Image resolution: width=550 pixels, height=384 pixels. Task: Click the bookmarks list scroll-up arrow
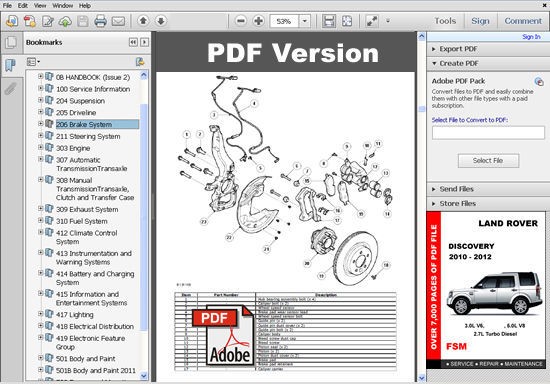(144, 75)
